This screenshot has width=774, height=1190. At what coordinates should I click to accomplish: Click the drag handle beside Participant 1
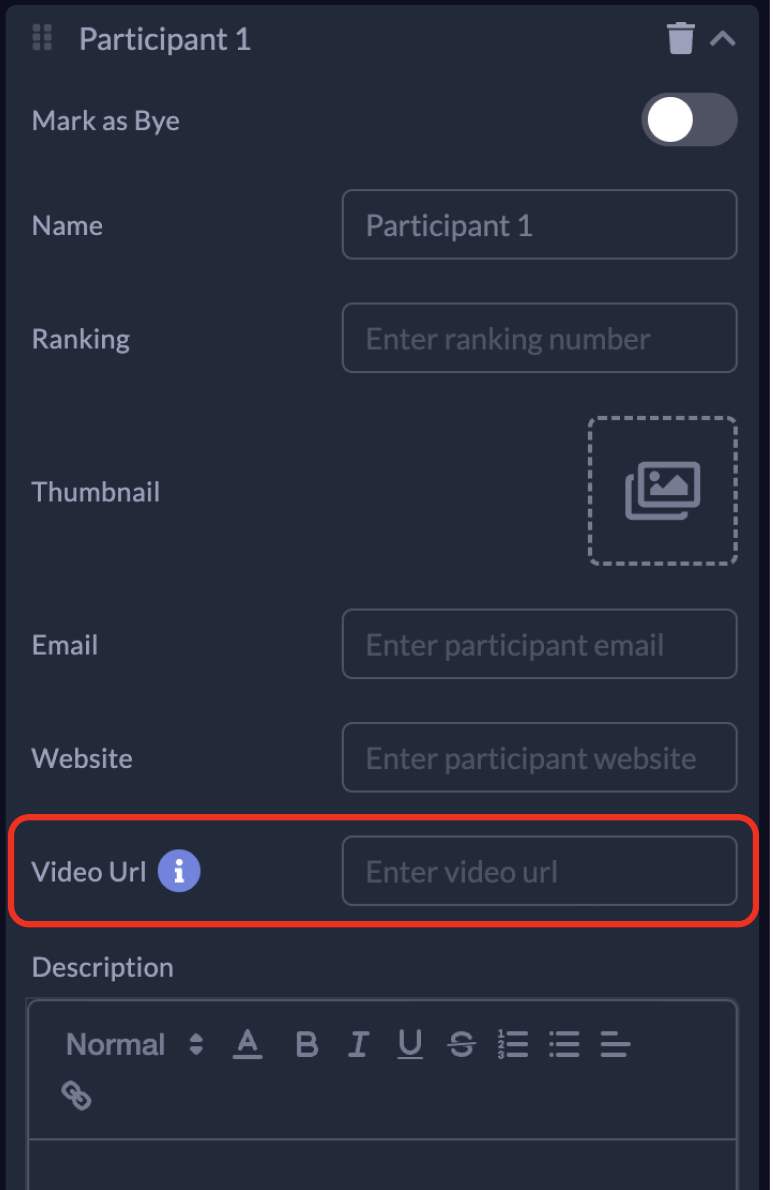42,39
